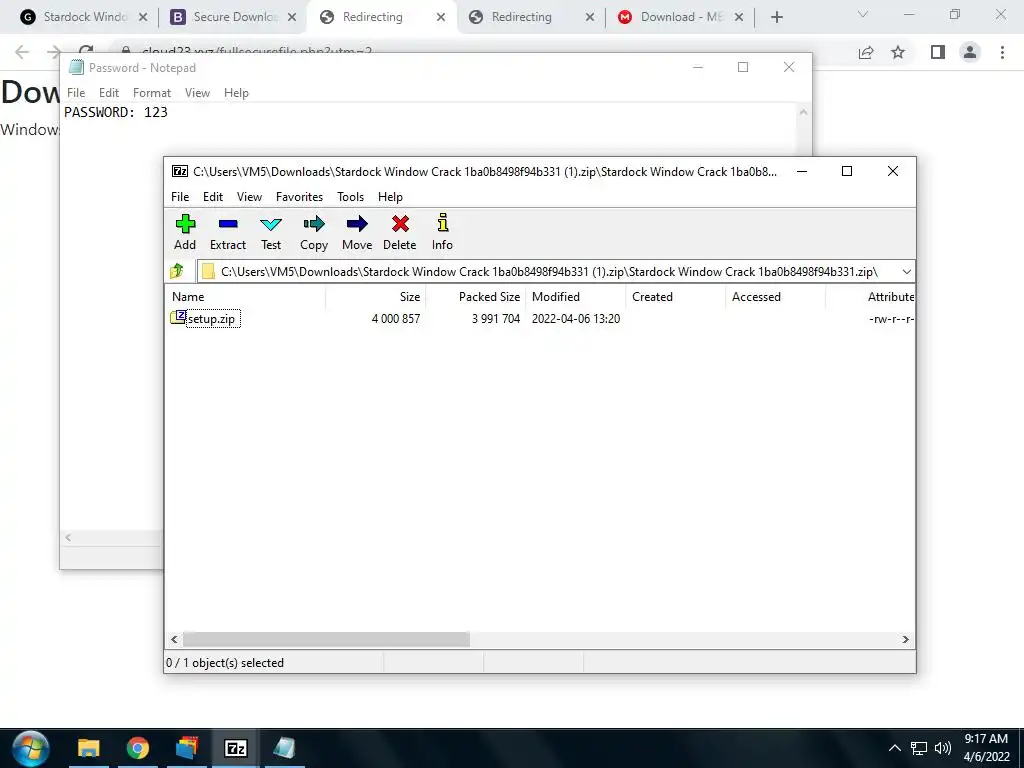Expand the 7-Zip address path dropdown

click(x=906, y=272)
